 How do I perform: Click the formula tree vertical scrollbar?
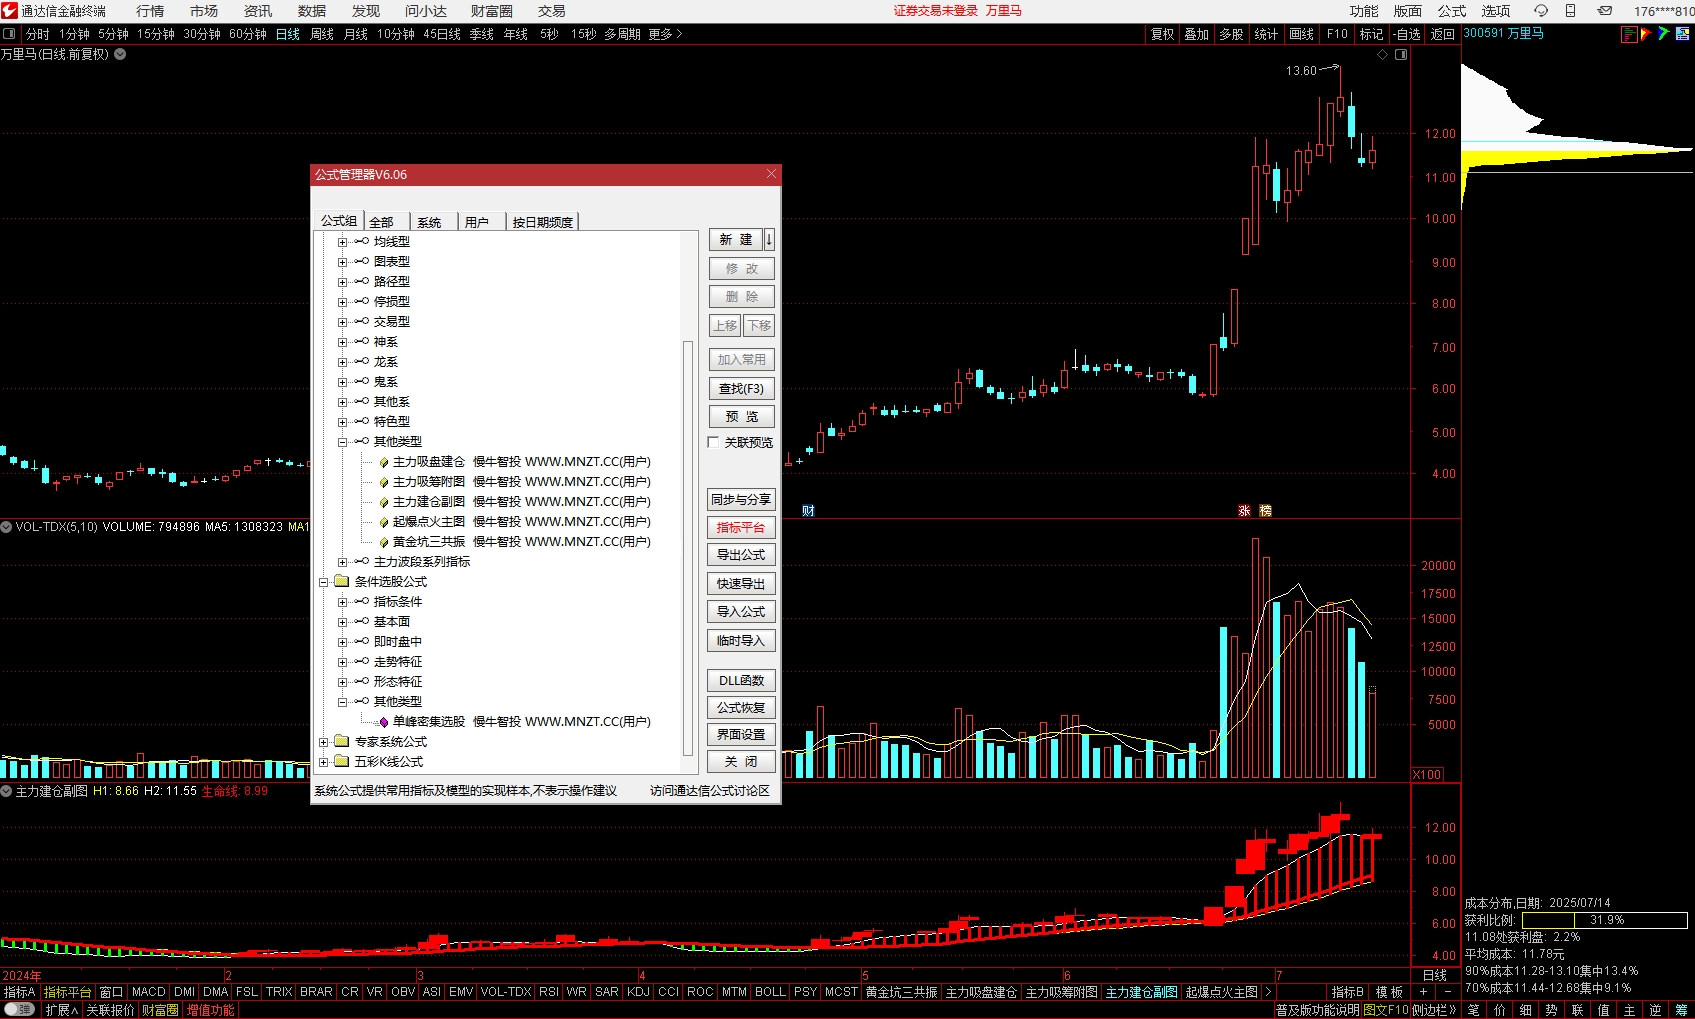pos(687,548)
